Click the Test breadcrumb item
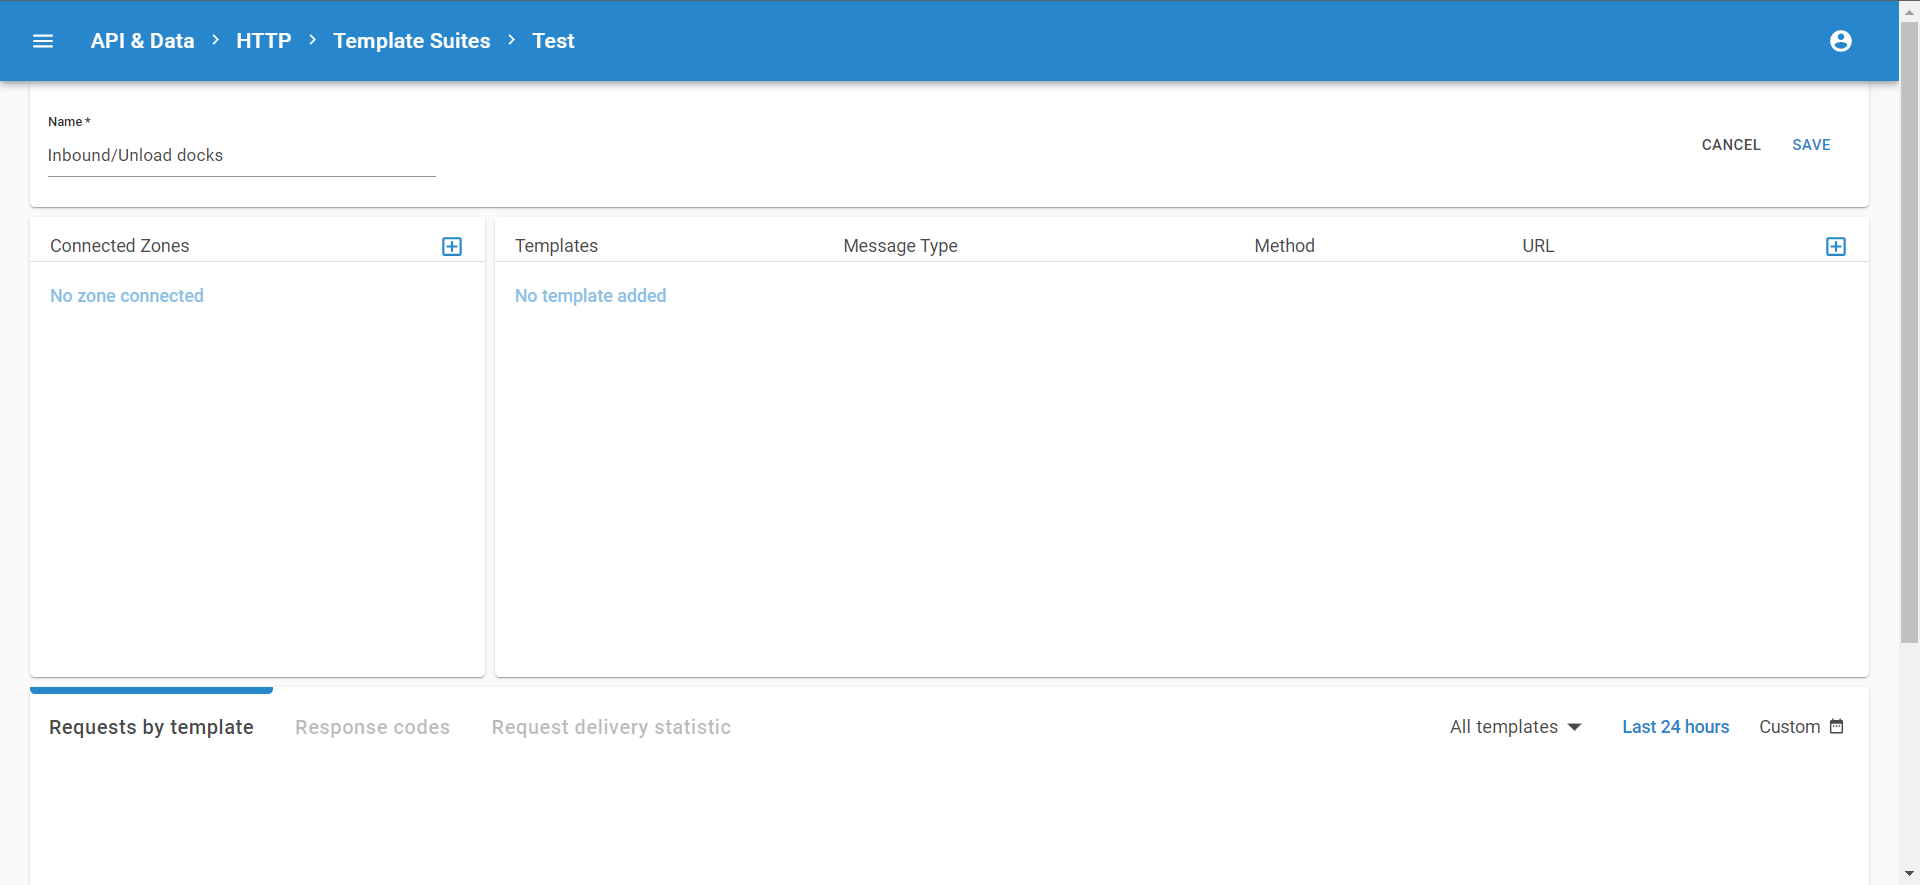The image size is (1920, 885). click(553, 41)
